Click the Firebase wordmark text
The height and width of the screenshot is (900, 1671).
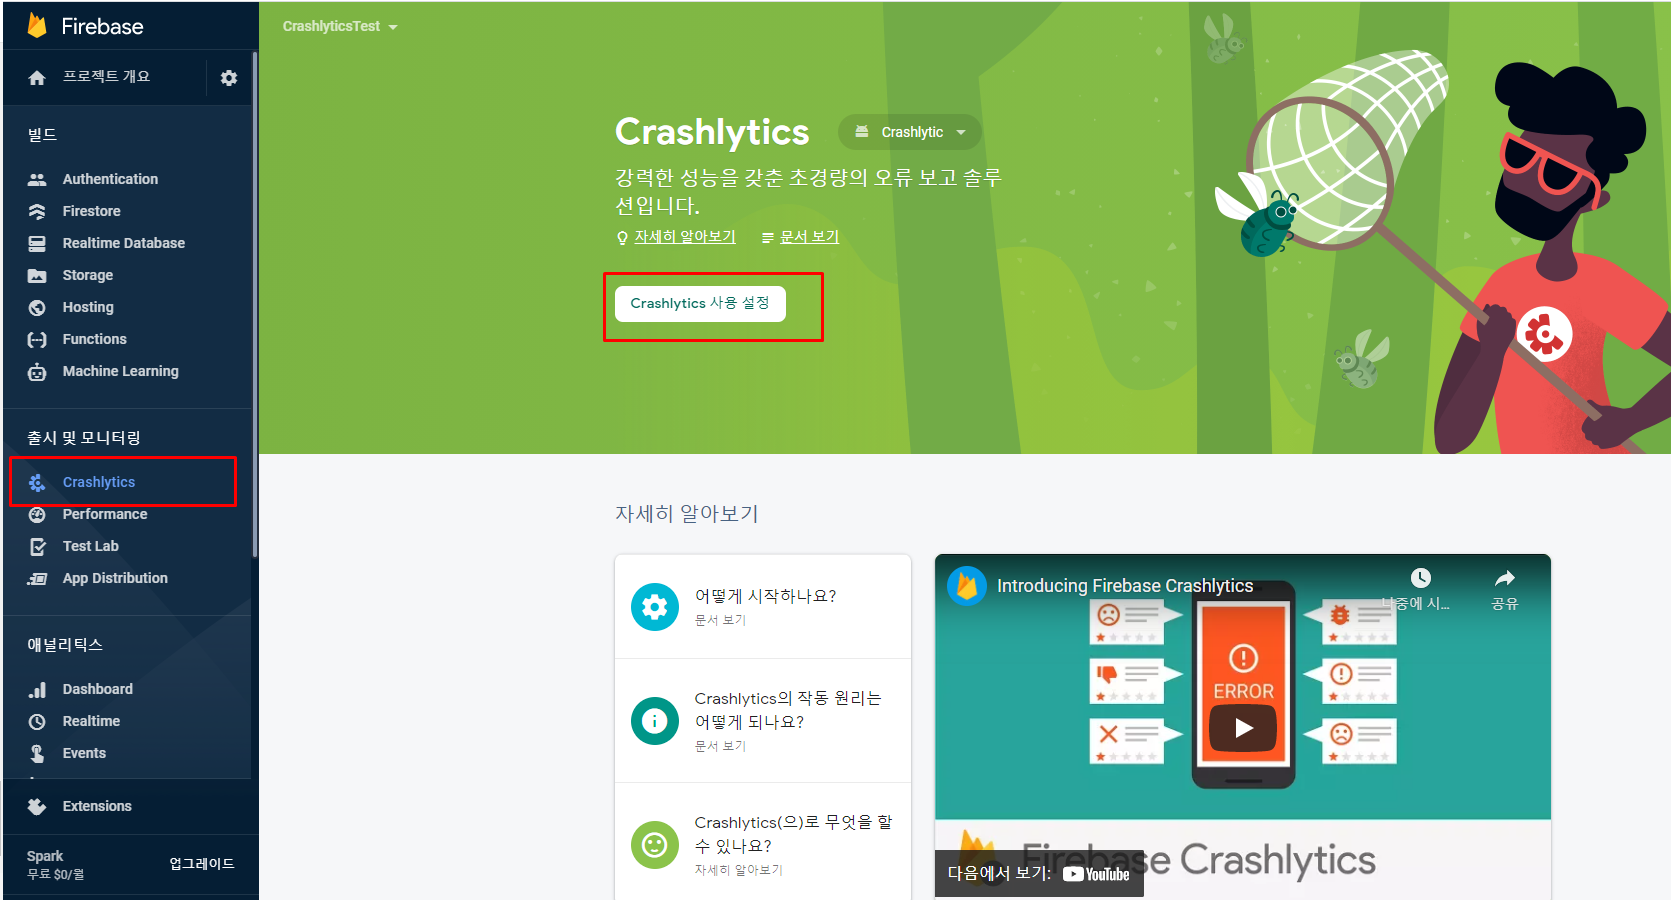(x=102, y=27)
